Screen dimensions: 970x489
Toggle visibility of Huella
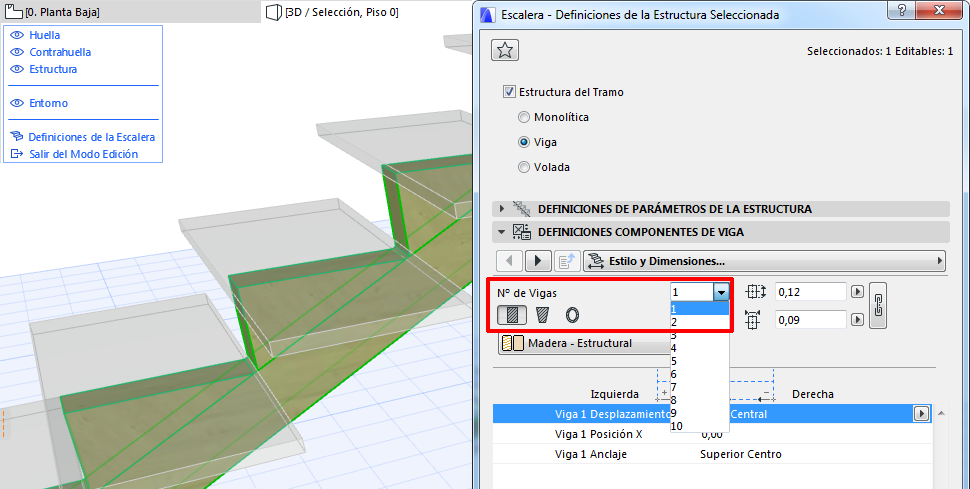[17, 35]
